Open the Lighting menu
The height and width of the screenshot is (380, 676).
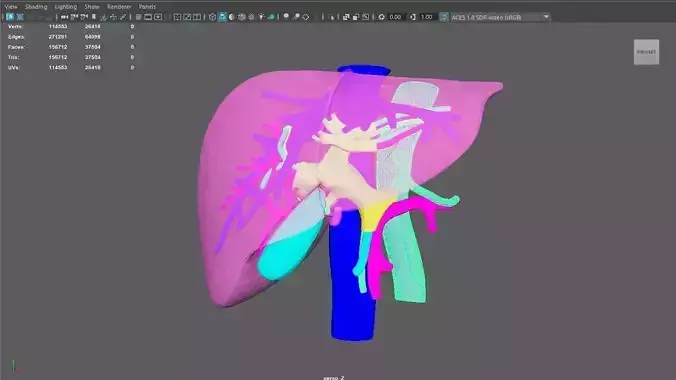point(66,6)
